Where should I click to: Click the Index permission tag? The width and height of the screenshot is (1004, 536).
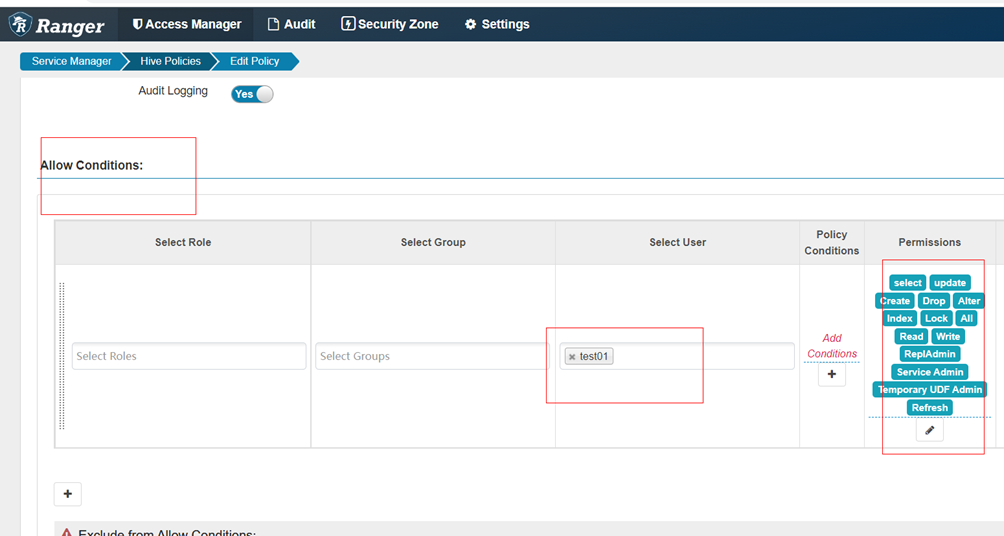click(900, 318)
